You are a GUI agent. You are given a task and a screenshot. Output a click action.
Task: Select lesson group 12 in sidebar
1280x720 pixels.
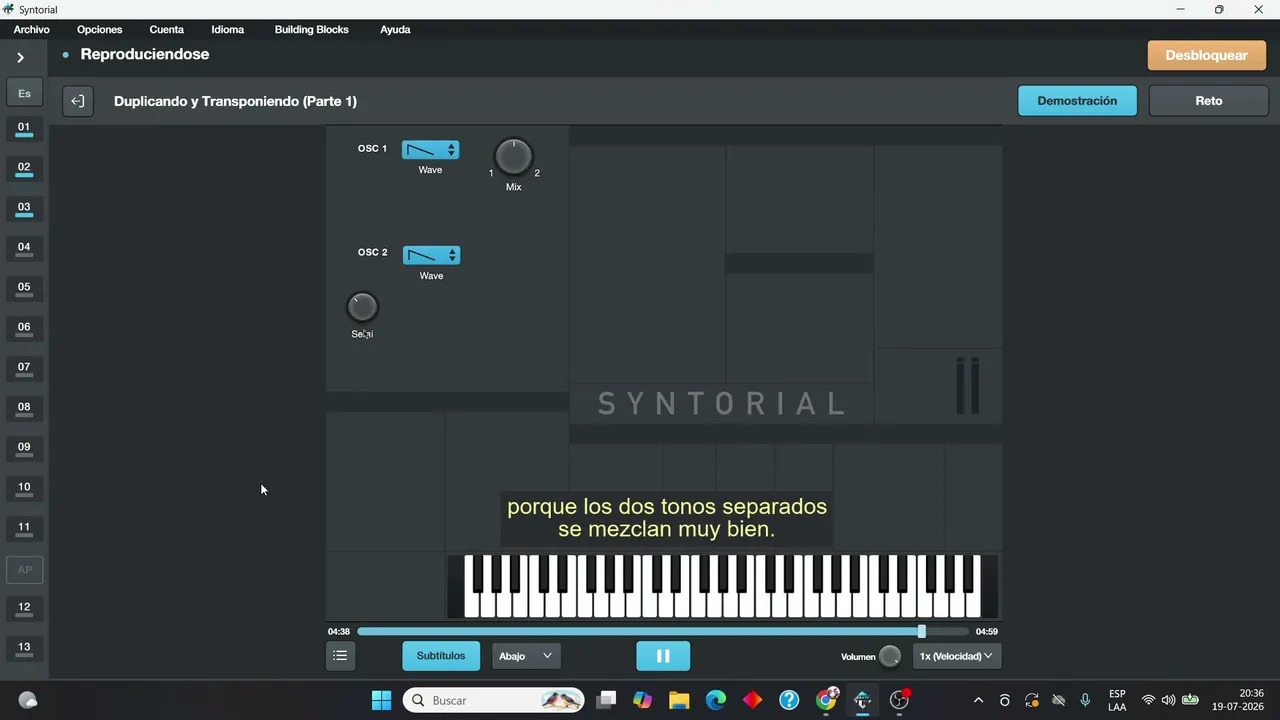click(24, 609)
